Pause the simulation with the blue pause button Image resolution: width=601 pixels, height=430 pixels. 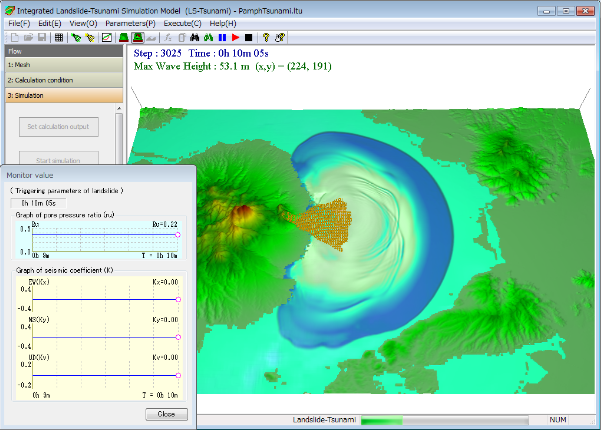tap(222, 37)
